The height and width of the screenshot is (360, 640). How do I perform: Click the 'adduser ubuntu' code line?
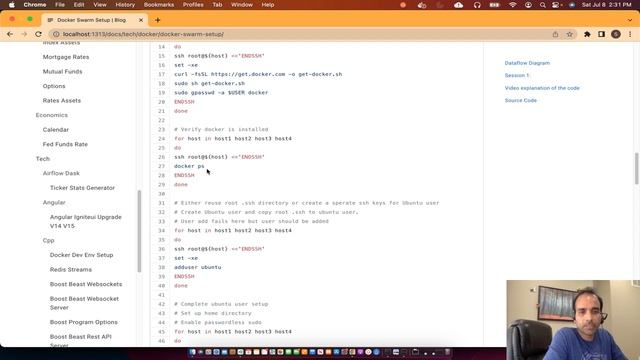click(198, 267)
